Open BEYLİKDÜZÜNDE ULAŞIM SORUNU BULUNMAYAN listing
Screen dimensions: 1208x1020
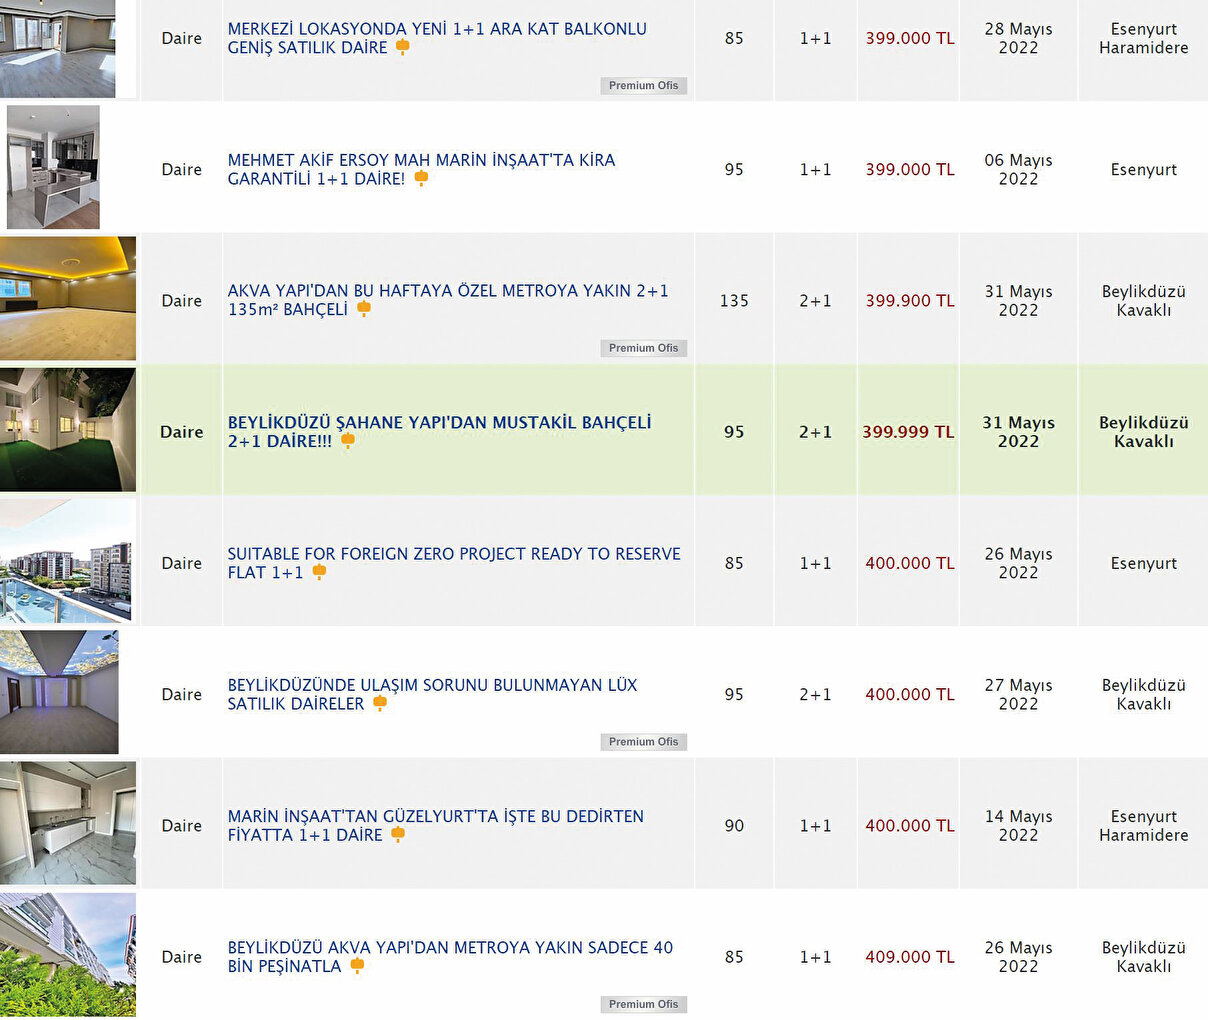point(432,686)
